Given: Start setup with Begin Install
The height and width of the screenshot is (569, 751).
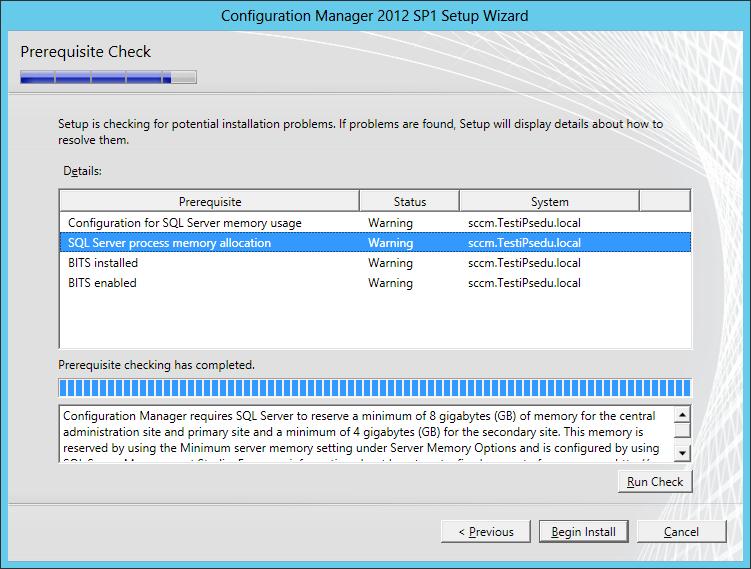Looking at the screenshot, I should (583, 532).
